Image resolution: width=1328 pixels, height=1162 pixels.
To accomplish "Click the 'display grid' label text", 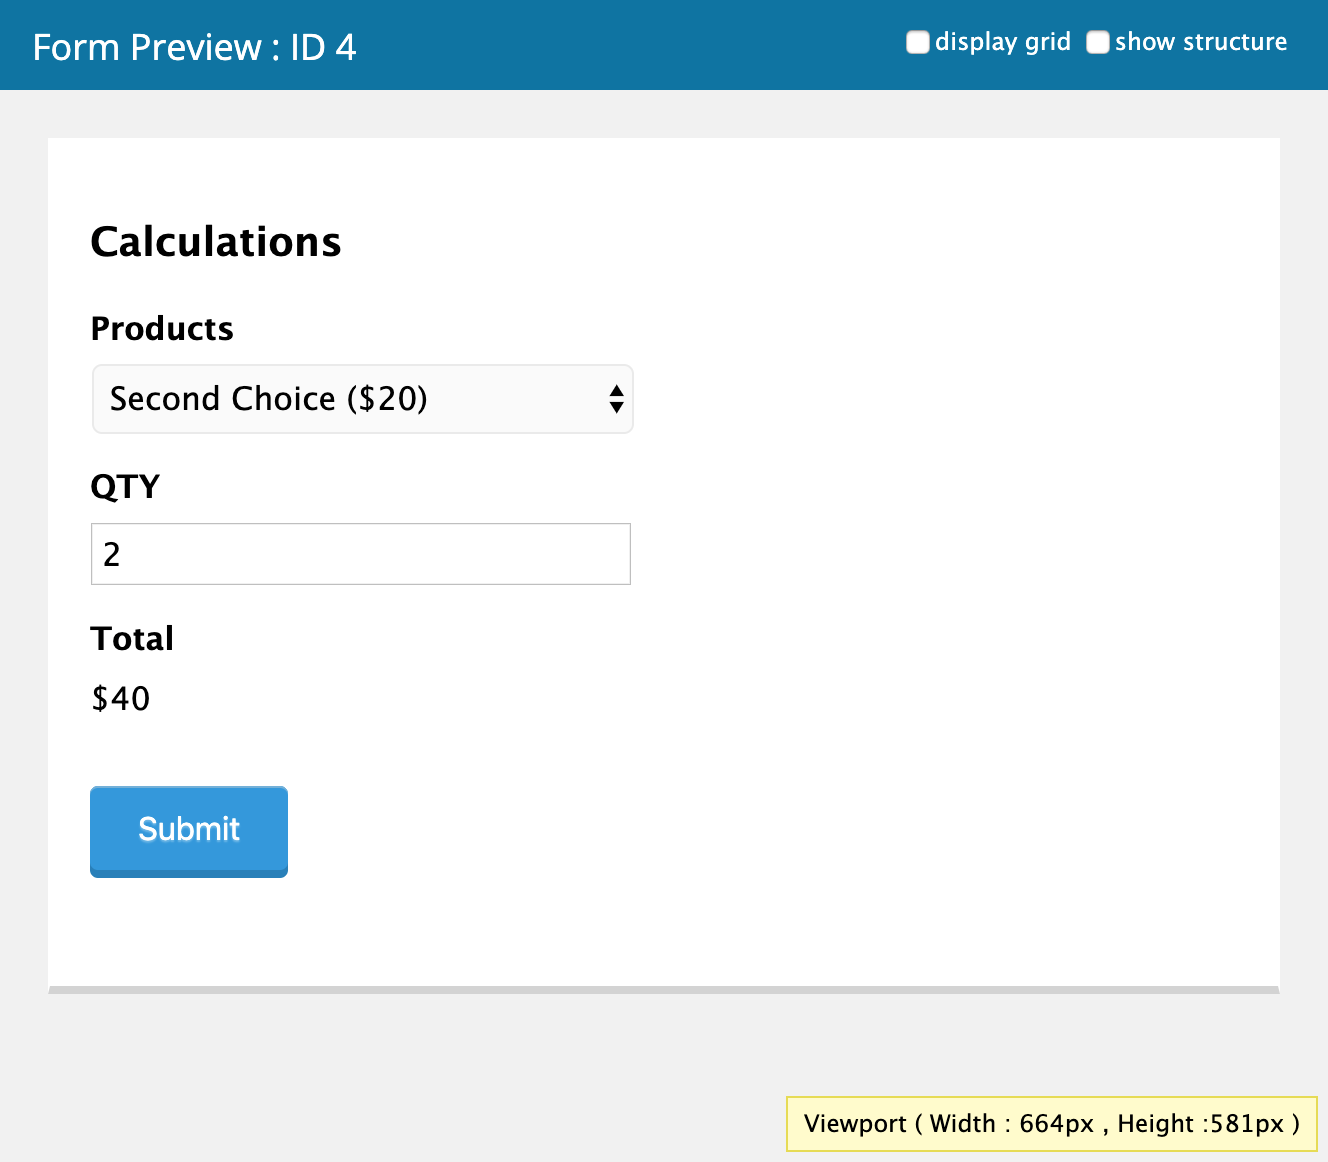I will coord(1002,42).
